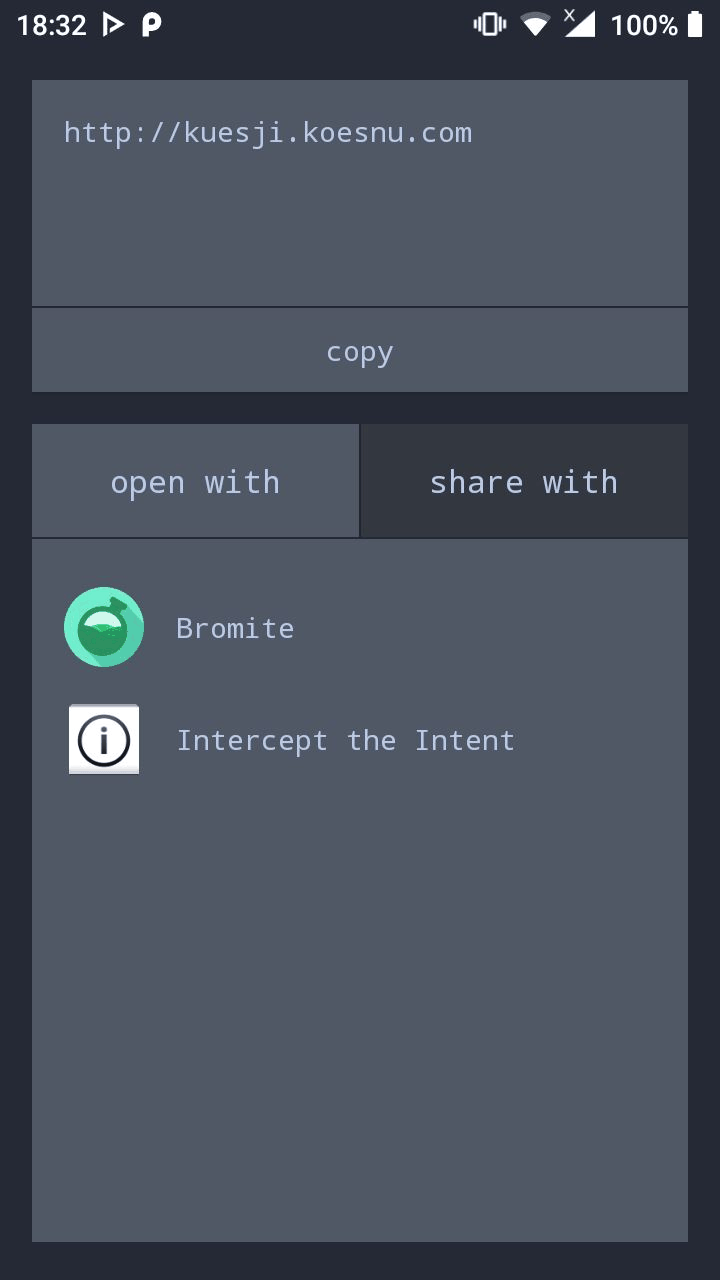The height and width of the screenshot is (1280, 720).
Task: Select the Bromite app icon
Action: click(103, 627)
